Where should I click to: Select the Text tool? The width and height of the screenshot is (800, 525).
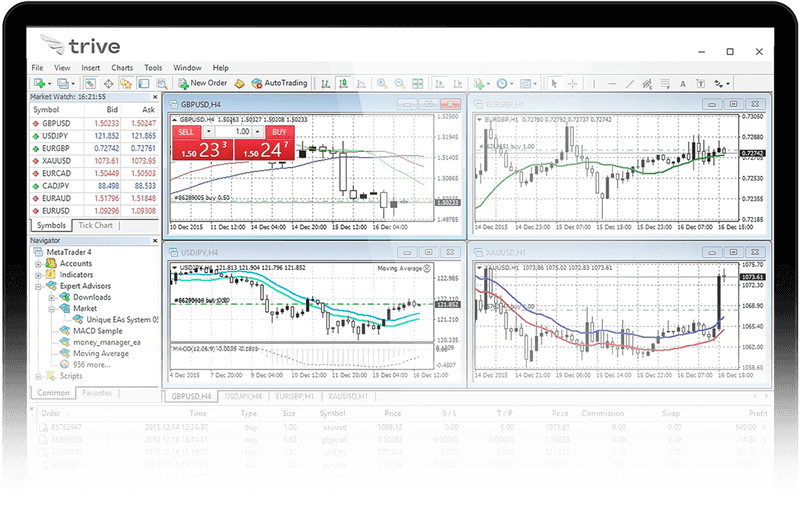coord(683,84)
